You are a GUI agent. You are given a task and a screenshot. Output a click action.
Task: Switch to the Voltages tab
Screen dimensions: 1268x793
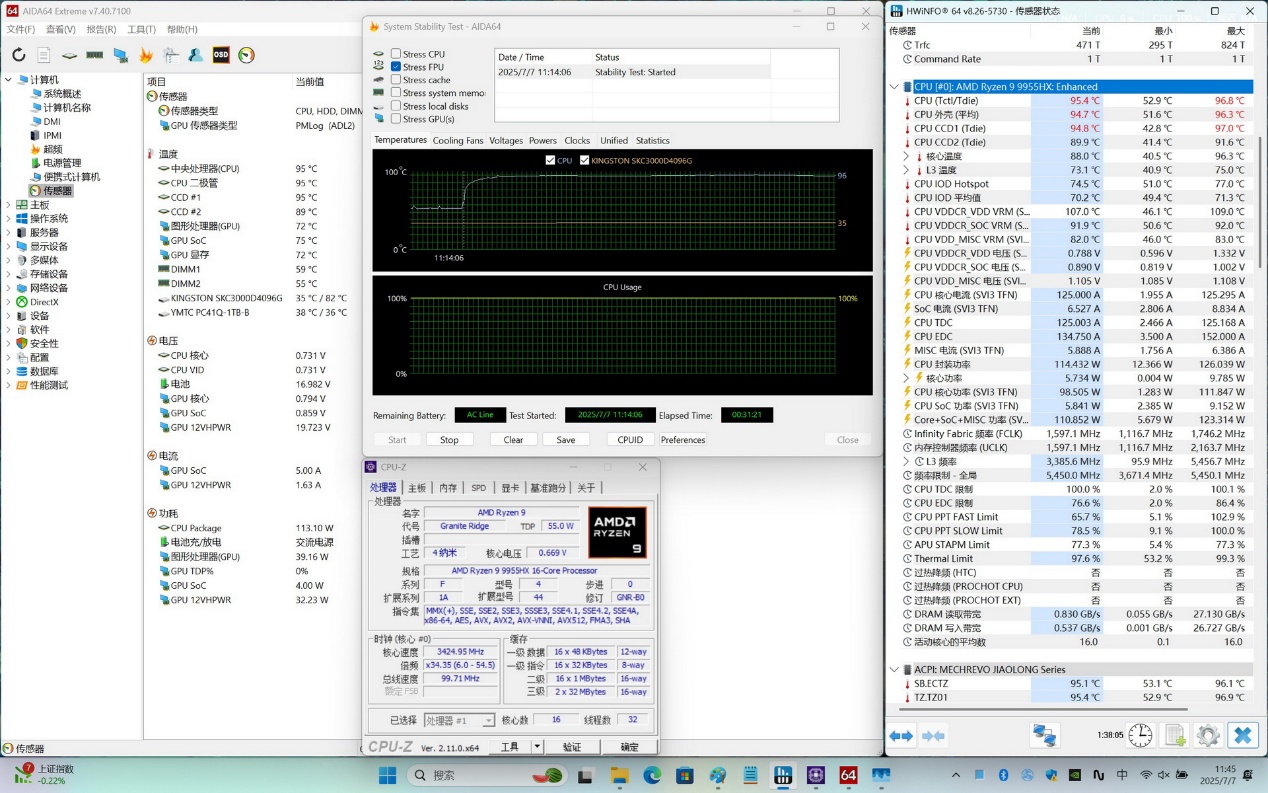(x=506, y=141)
